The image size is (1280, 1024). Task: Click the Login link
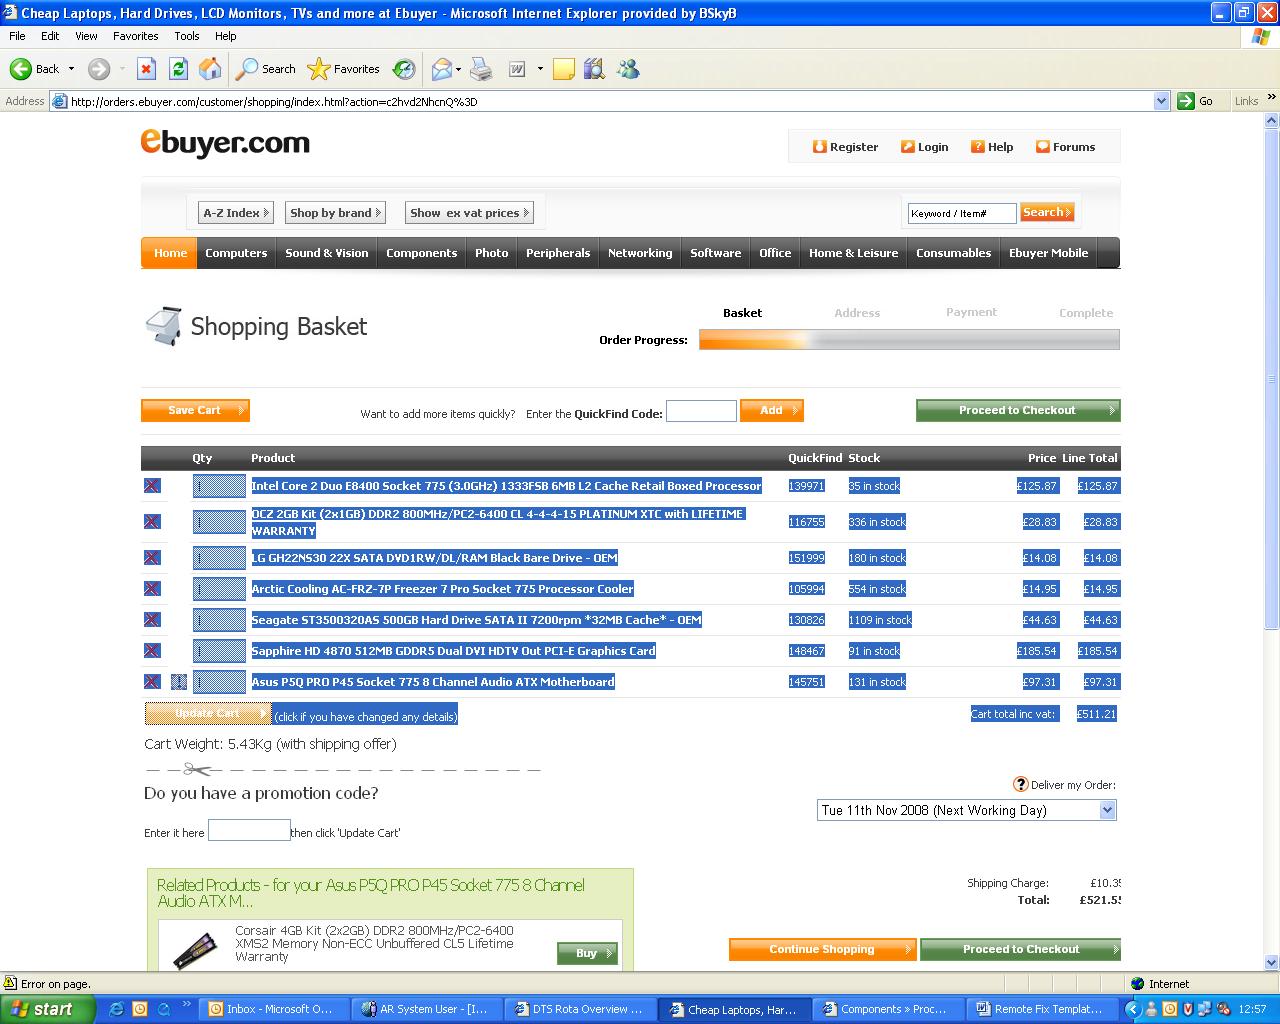[x=924, y=147]
